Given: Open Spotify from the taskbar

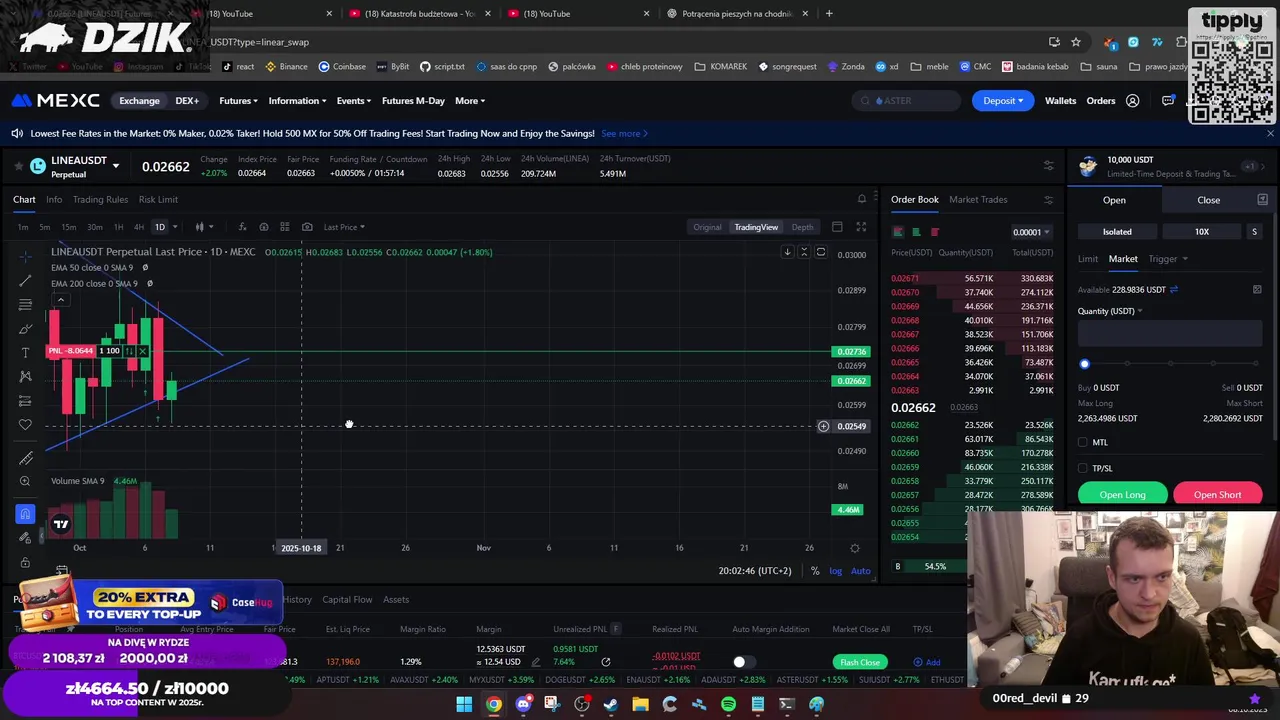Looking at the screenshot, I should pos(728,704).
